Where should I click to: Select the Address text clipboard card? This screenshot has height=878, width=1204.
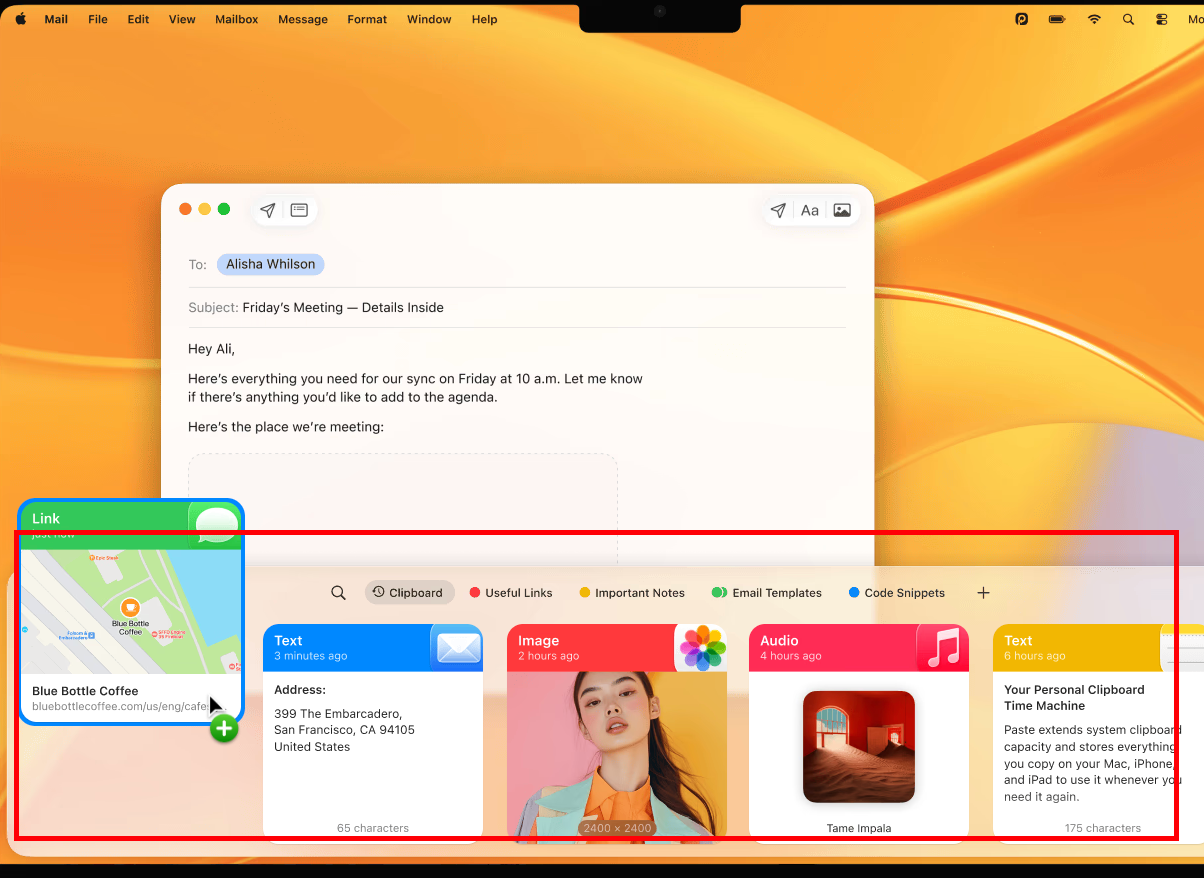click(372, 740)
